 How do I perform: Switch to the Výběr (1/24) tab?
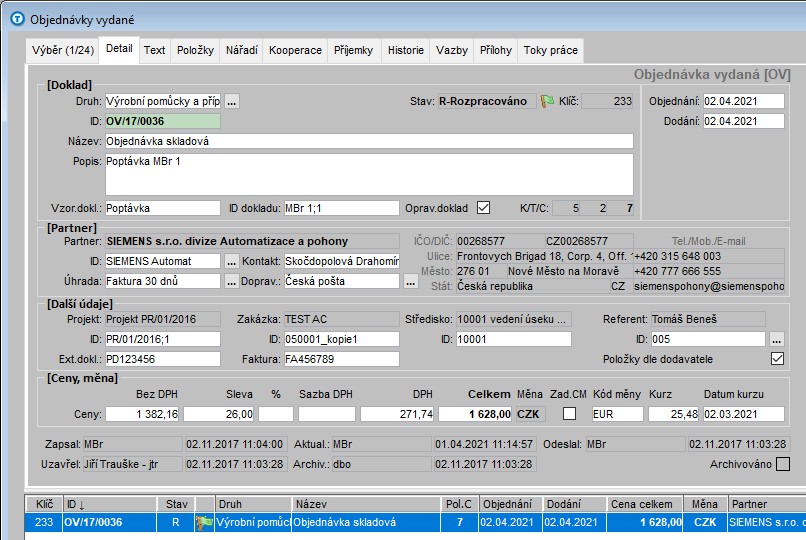coord(63,50)
